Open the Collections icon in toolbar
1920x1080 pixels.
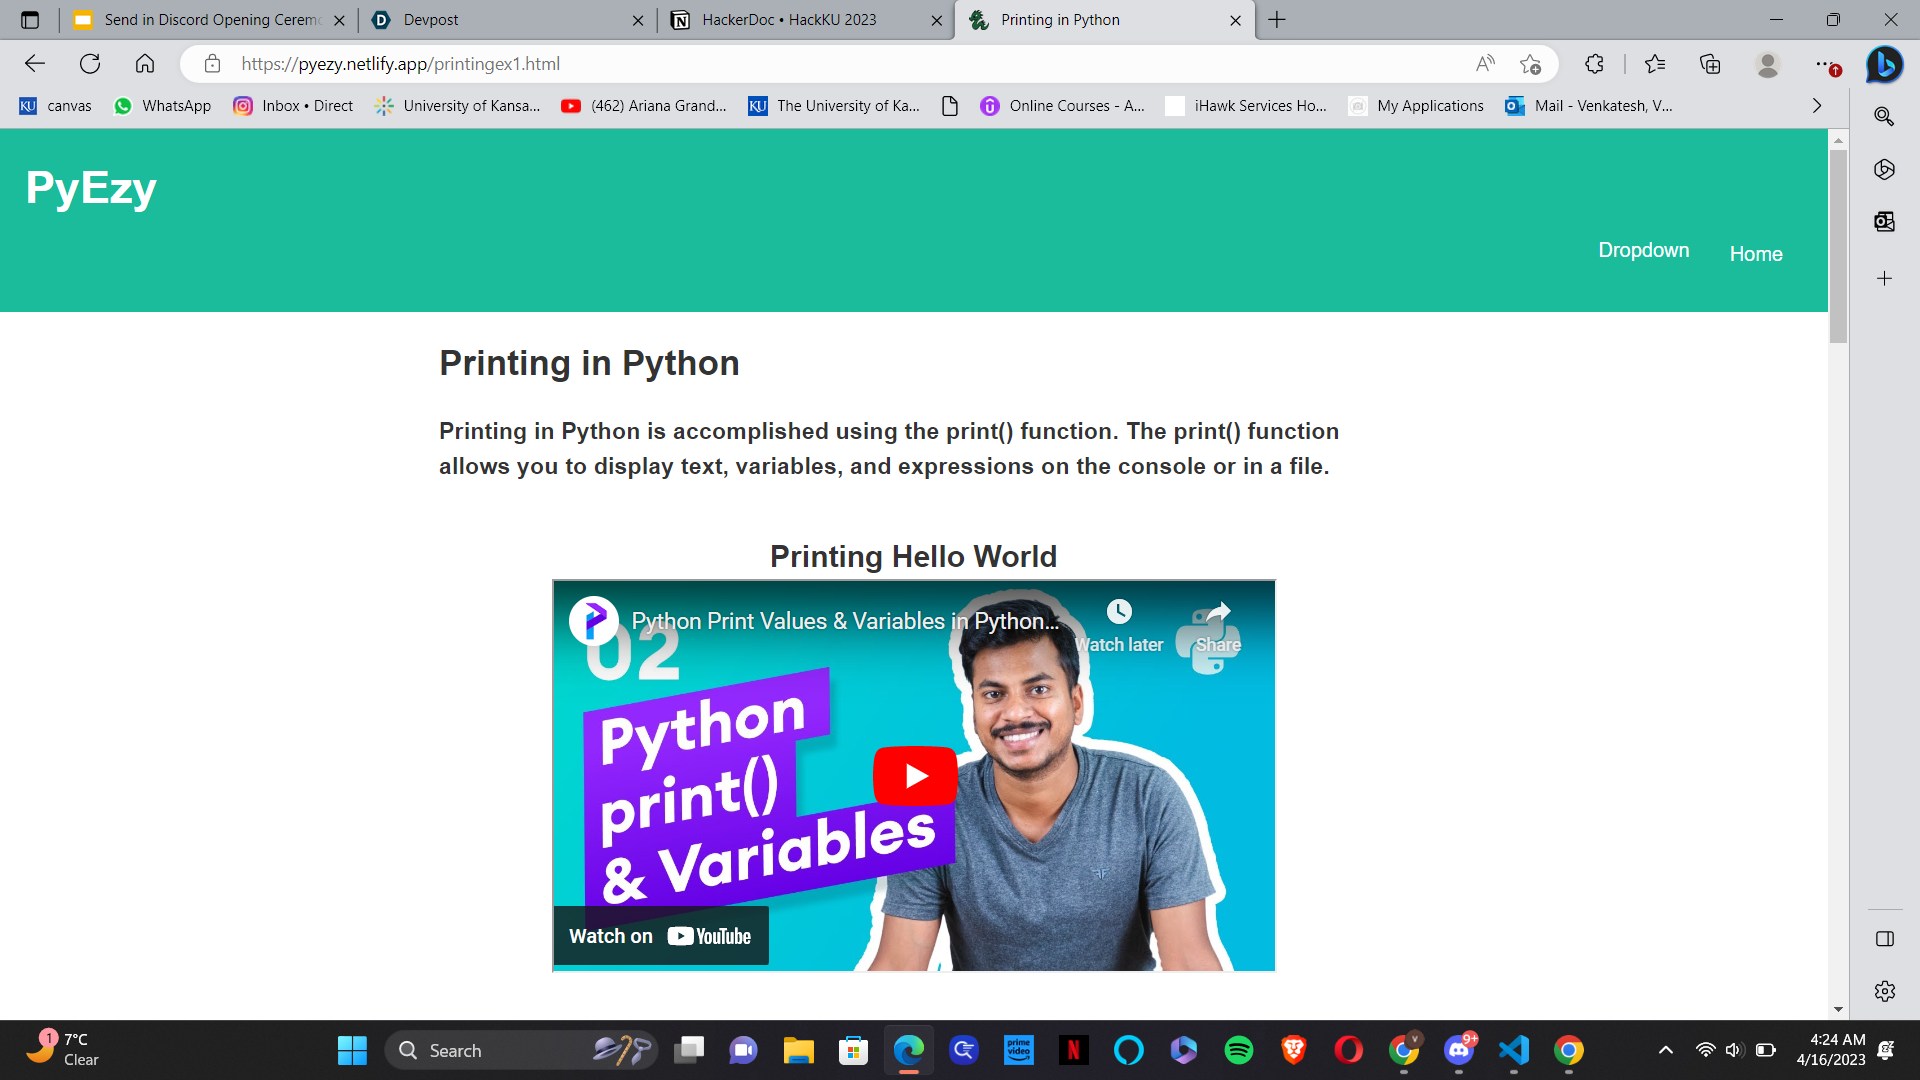tap(1710, 64)
